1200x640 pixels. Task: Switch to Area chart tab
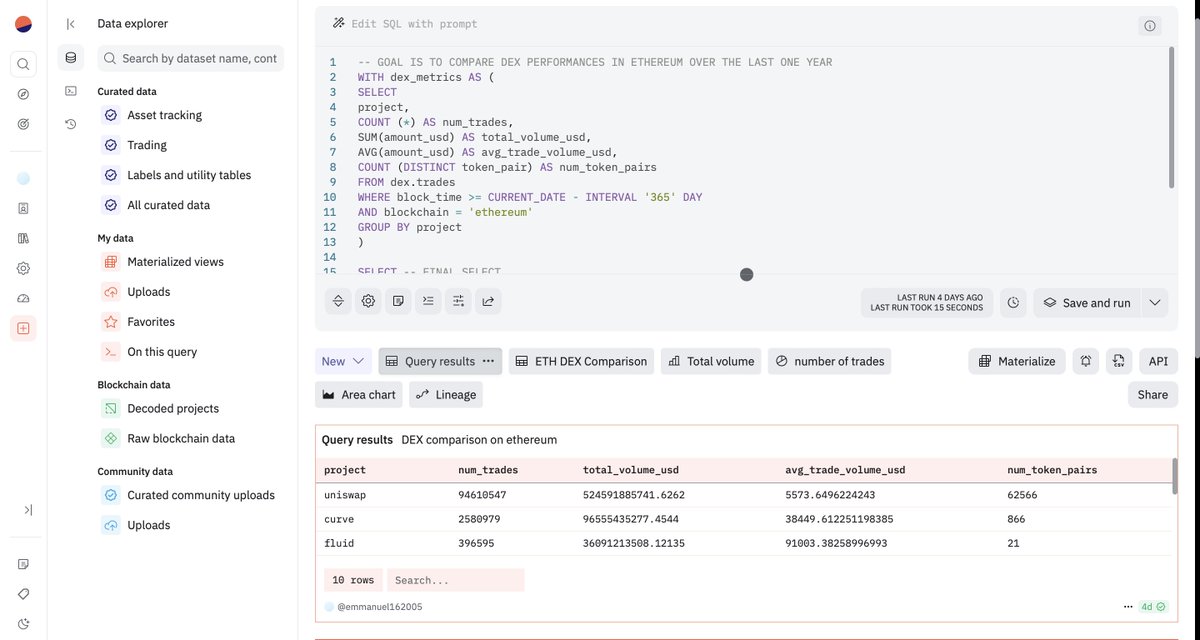tap(359, 395)
